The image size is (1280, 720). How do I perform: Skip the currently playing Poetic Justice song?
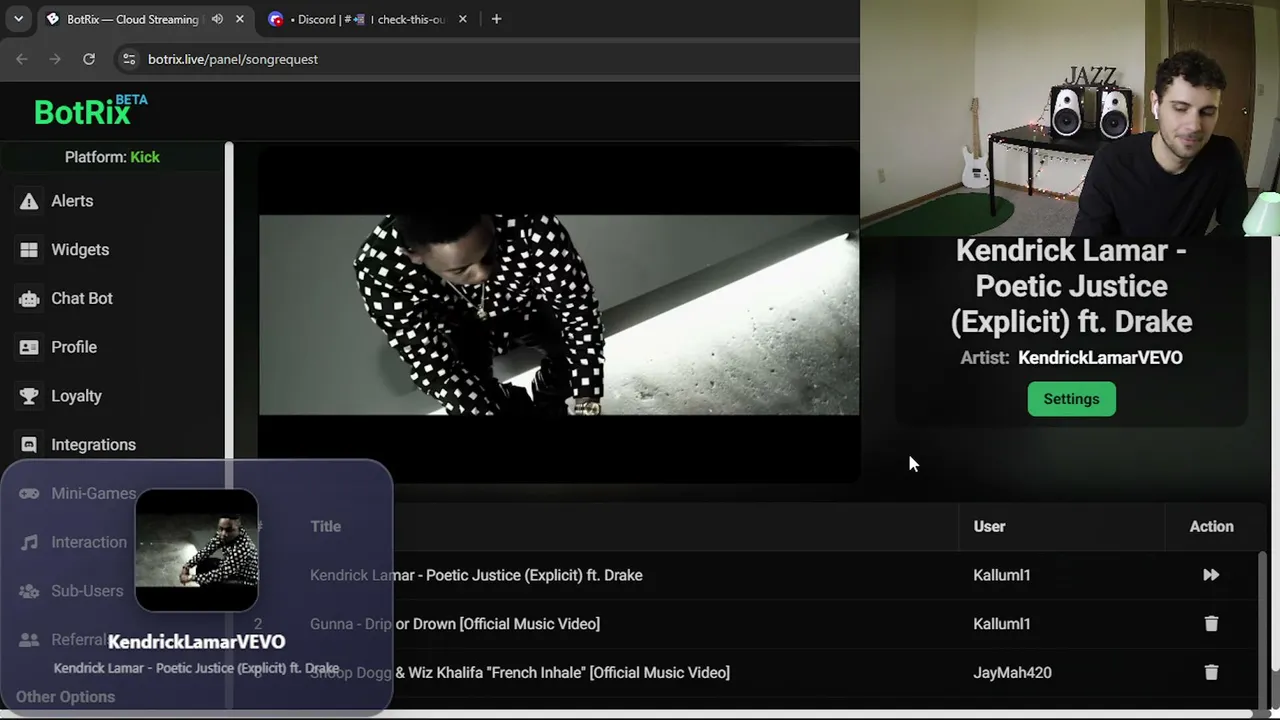pyautogui.click(x=1211, y=575)
